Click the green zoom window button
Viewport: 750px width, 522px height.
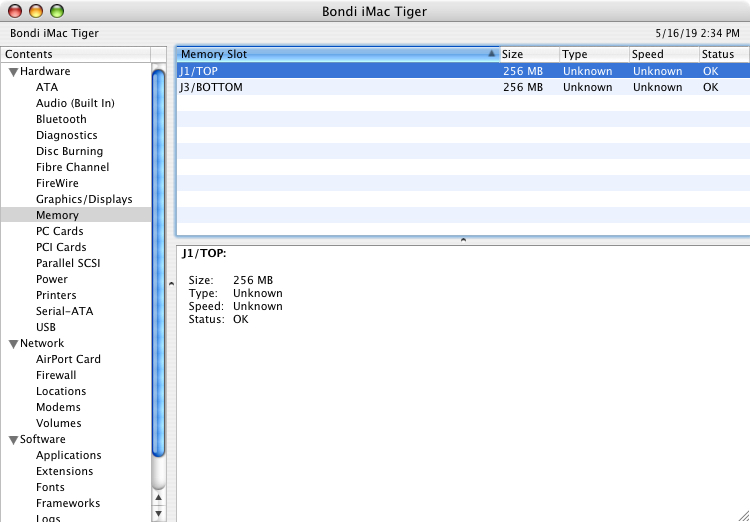[57, 11]
